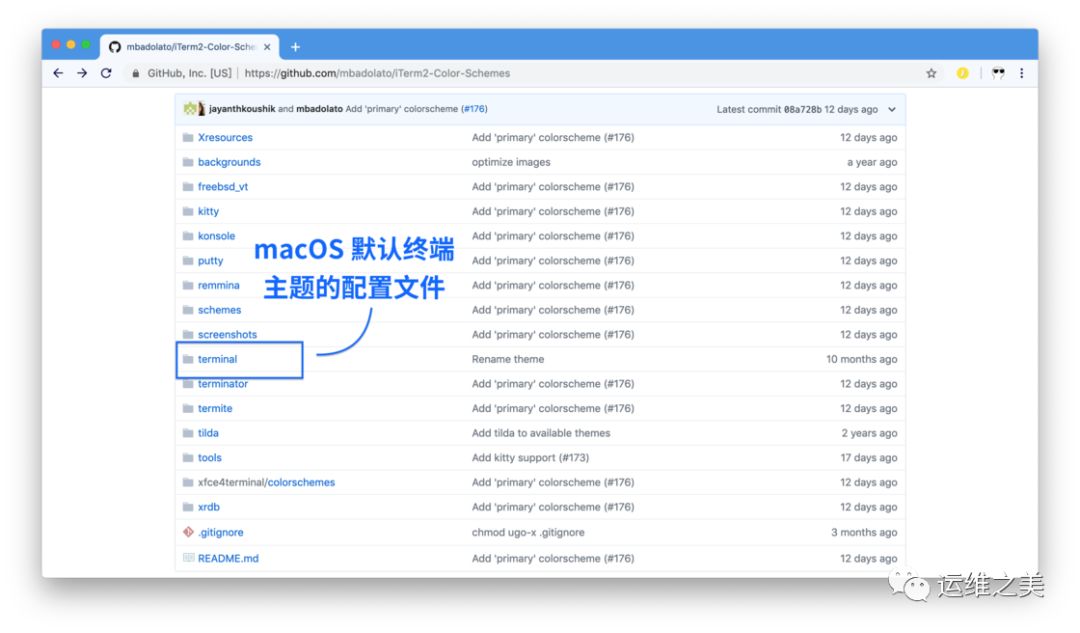The image size is (1080, 633).
Task: Click folder icon beside putty
Action: [188, 260]
